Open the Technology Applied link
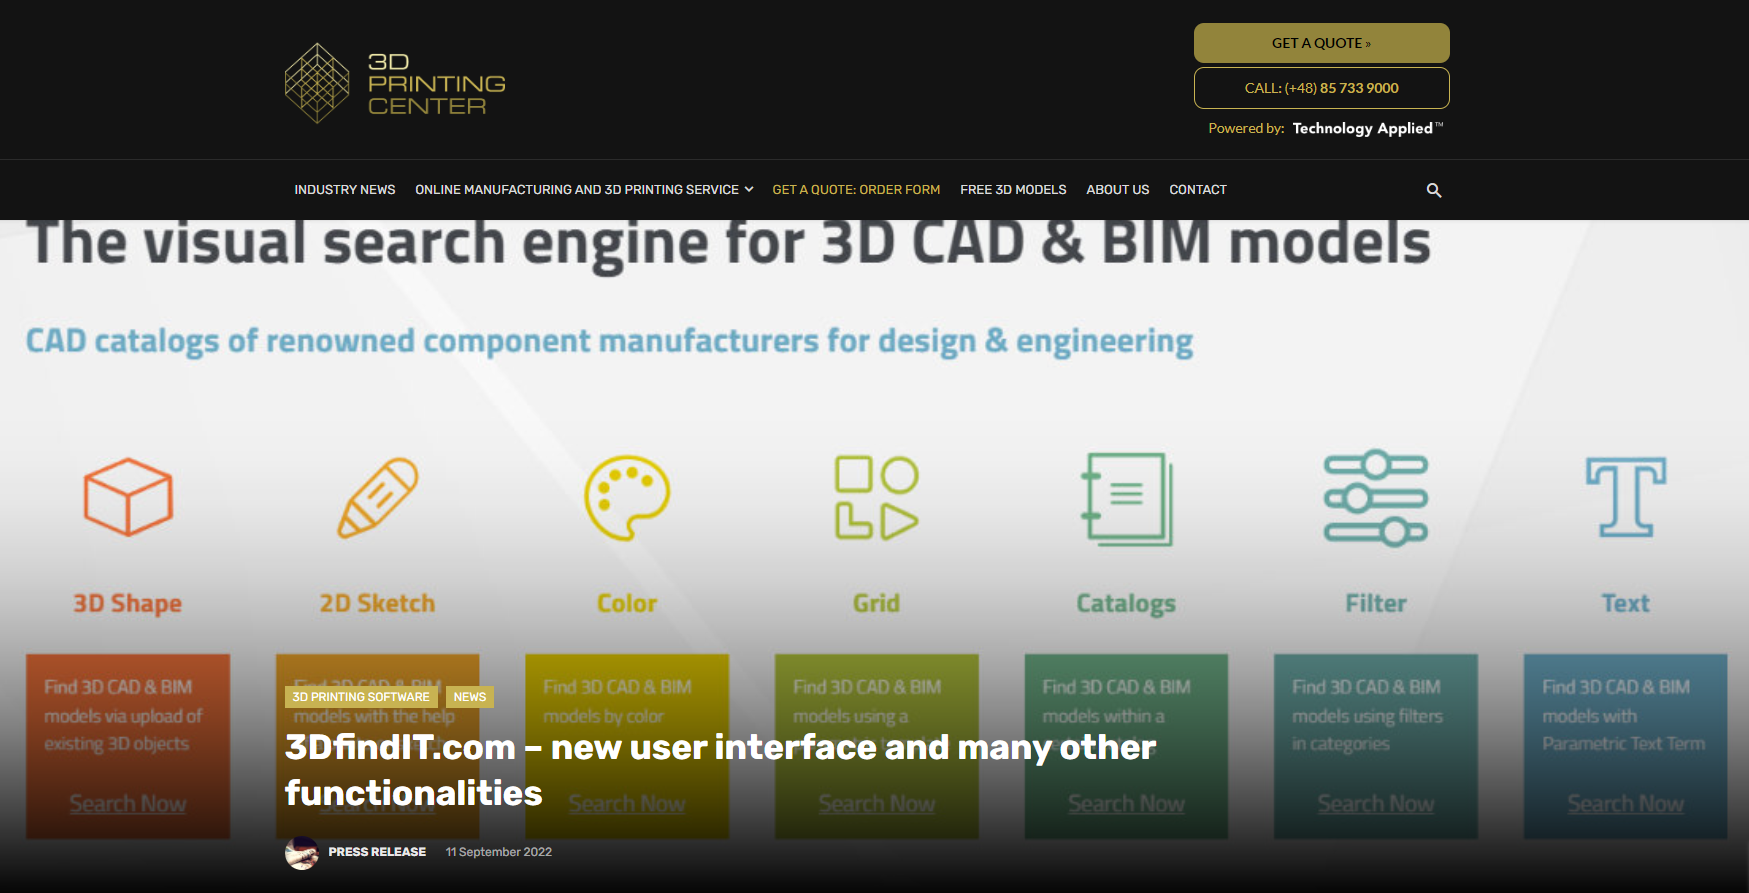This screenshot has width=1749, height=893. 1367,128
